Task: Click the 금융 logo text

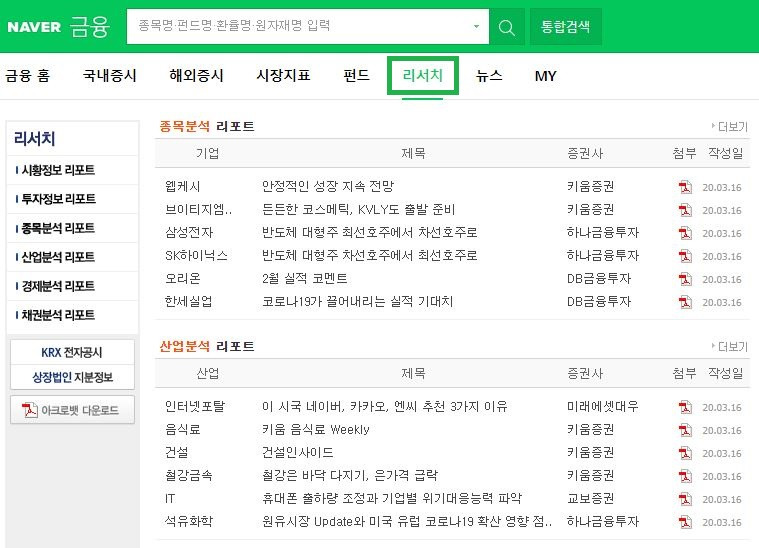Action: [90, 27]
